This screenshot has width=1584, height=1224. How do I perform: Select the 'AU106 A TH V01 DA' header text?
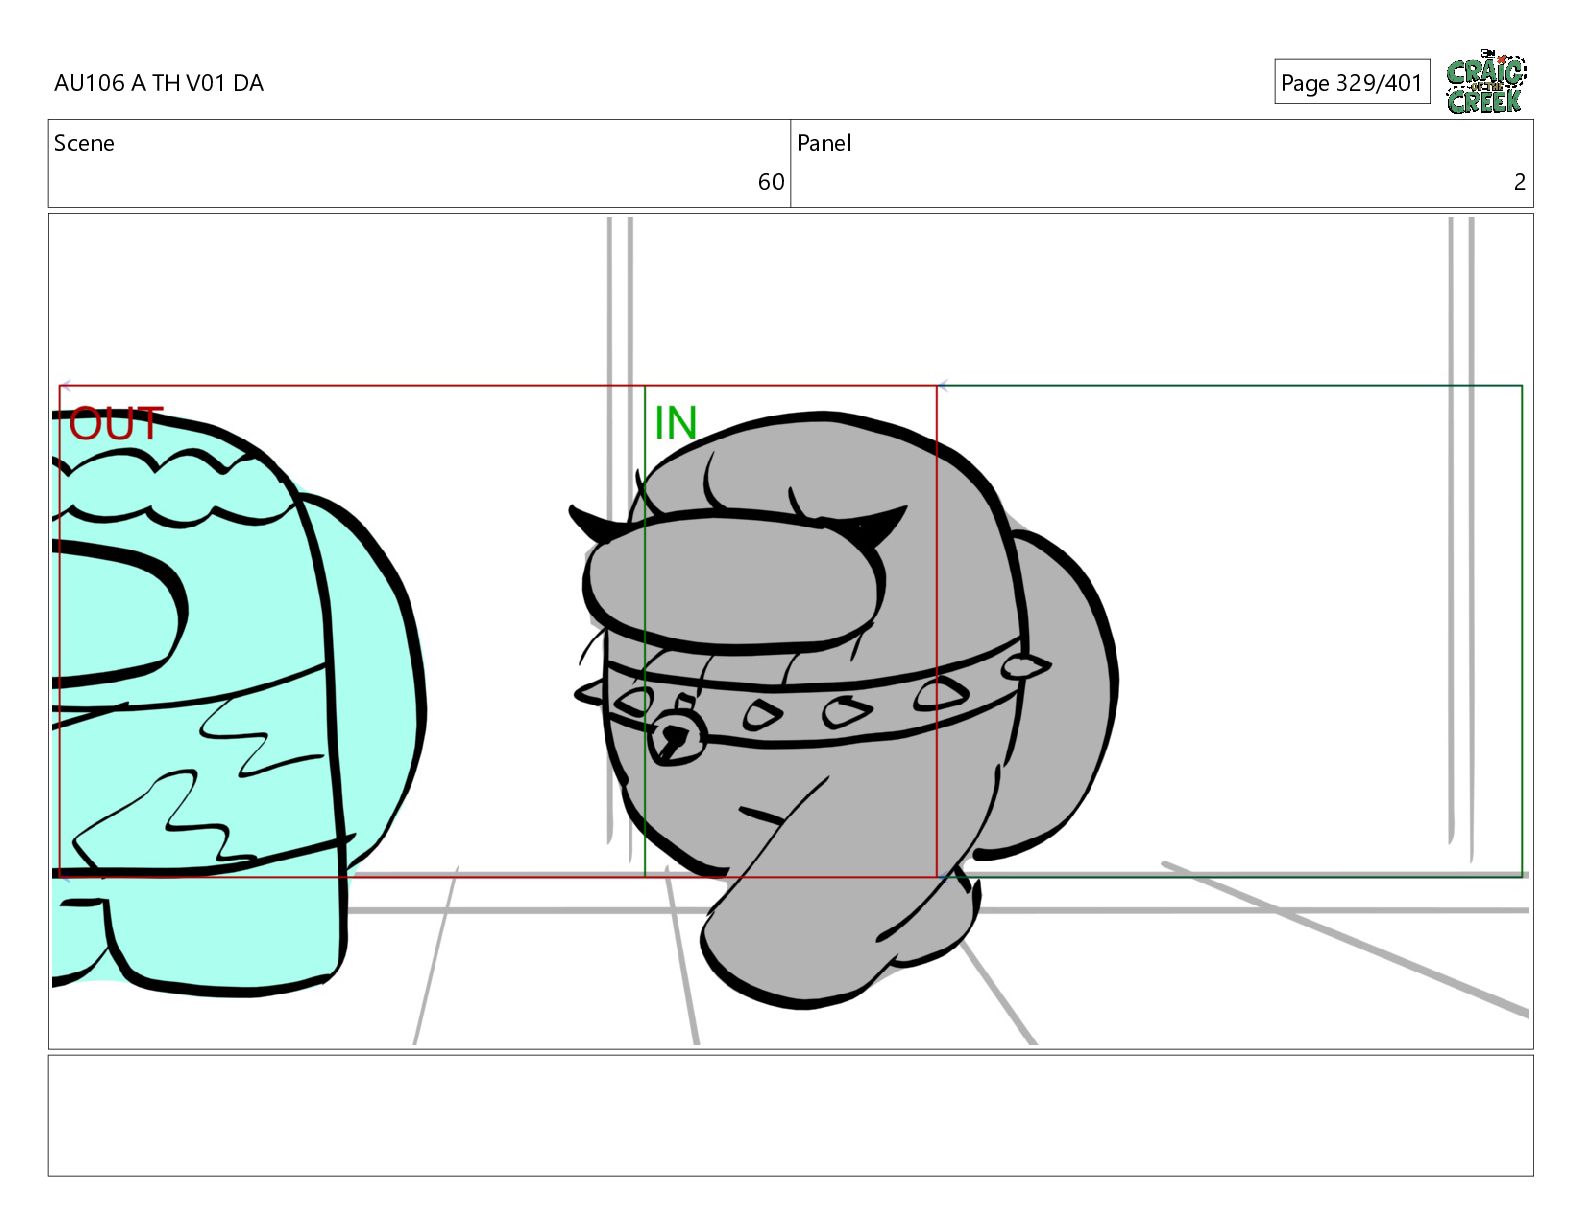pyautogui.click(x=159, y=83)
